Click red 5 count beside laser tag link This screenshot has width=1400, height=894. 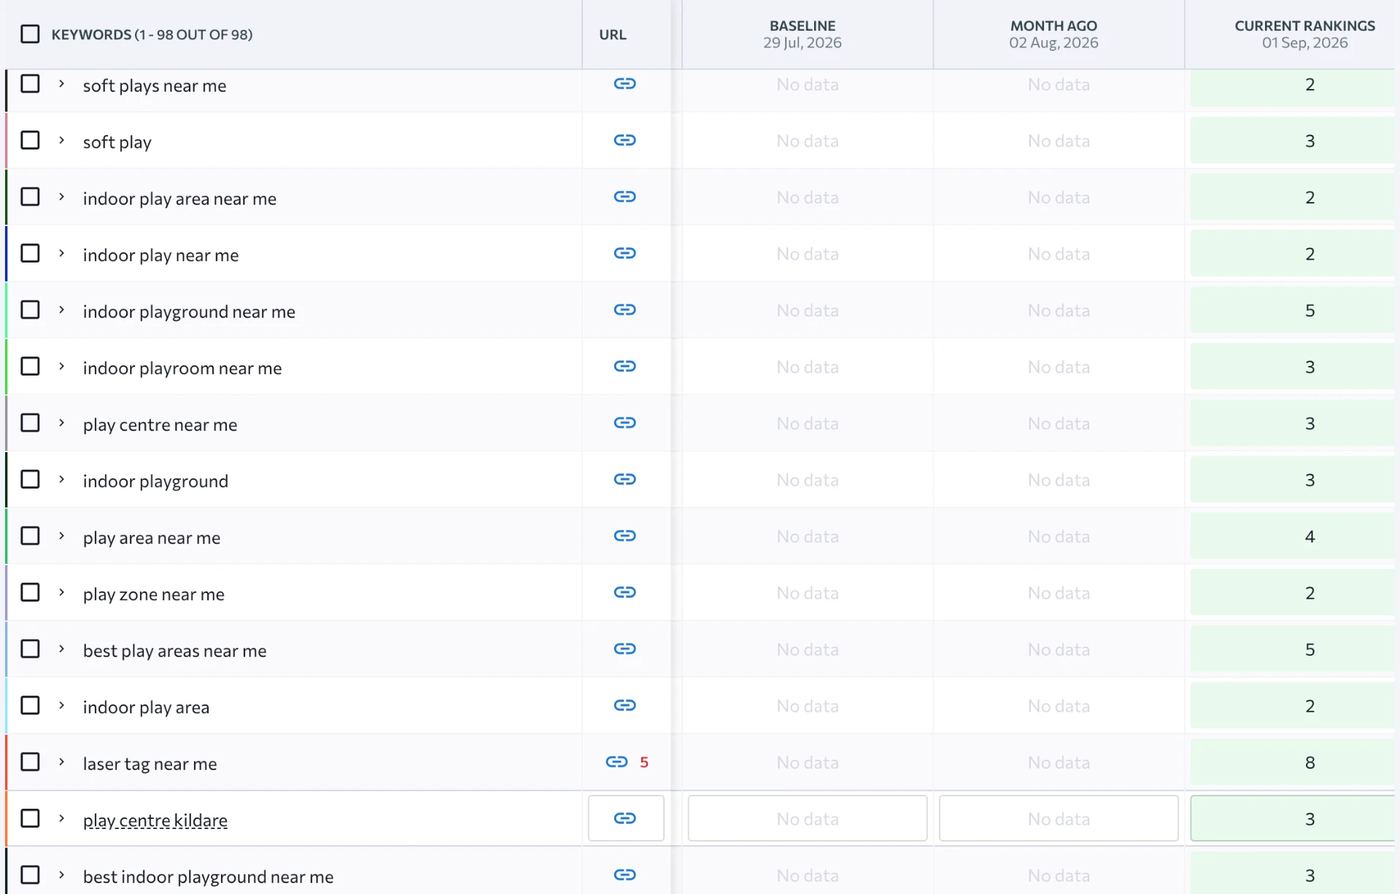tap(644, 762)
